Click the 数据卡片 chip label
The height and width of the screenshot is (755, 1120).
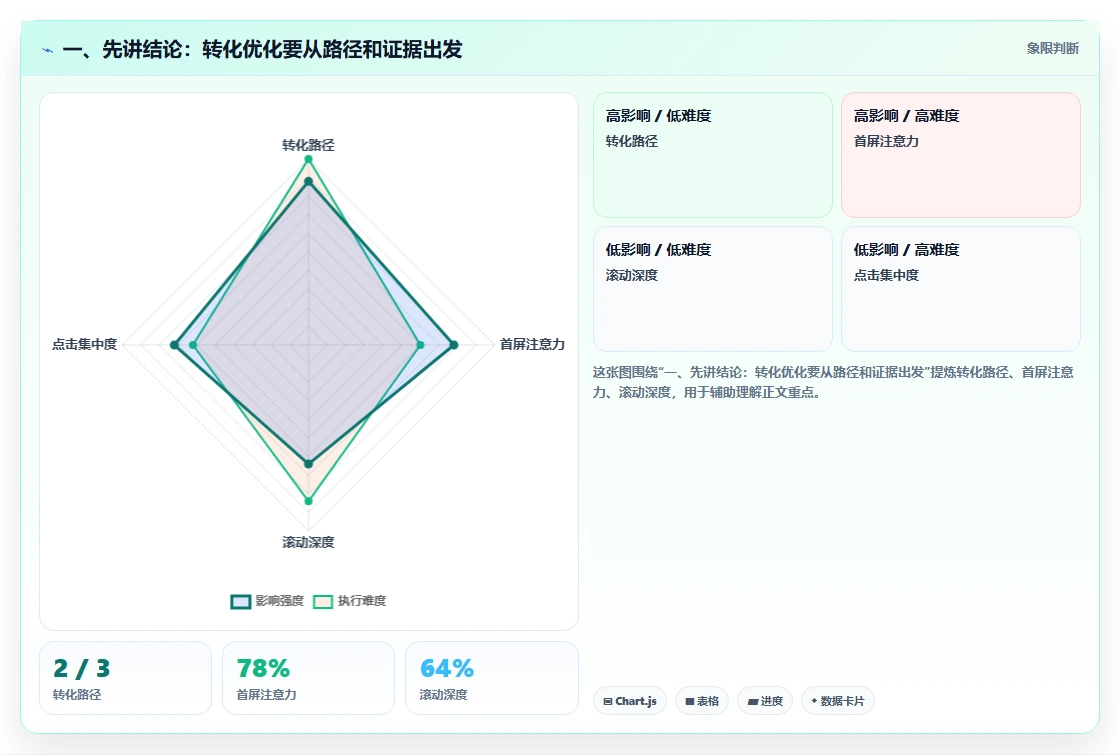[842, 701]
